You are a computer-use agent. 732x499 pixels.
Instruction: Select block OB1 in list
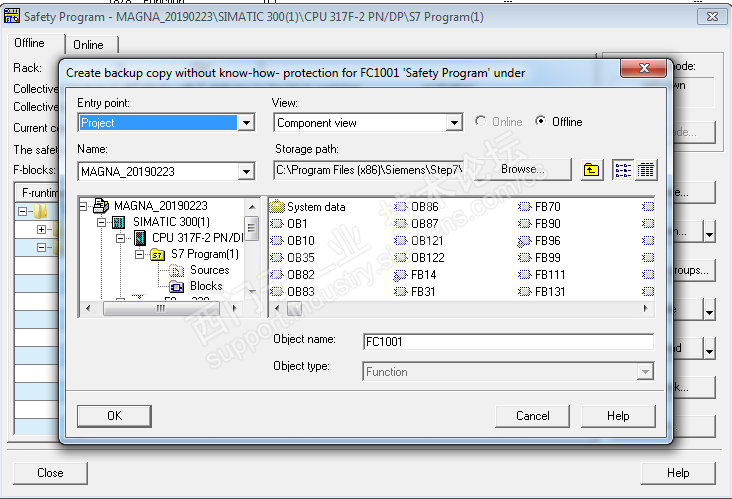pyautogui.click(x=289, y=224)
